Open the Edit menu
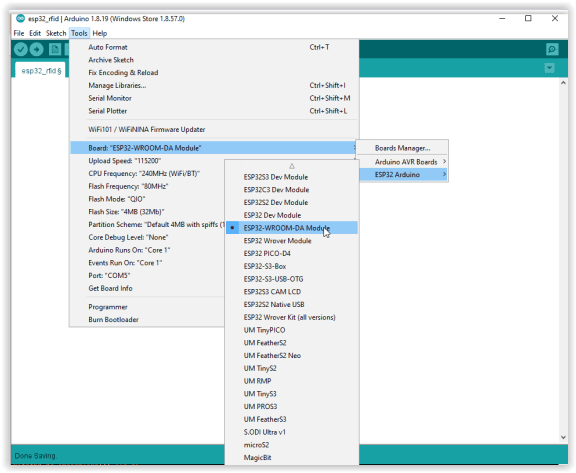 (x=35, y=33)
